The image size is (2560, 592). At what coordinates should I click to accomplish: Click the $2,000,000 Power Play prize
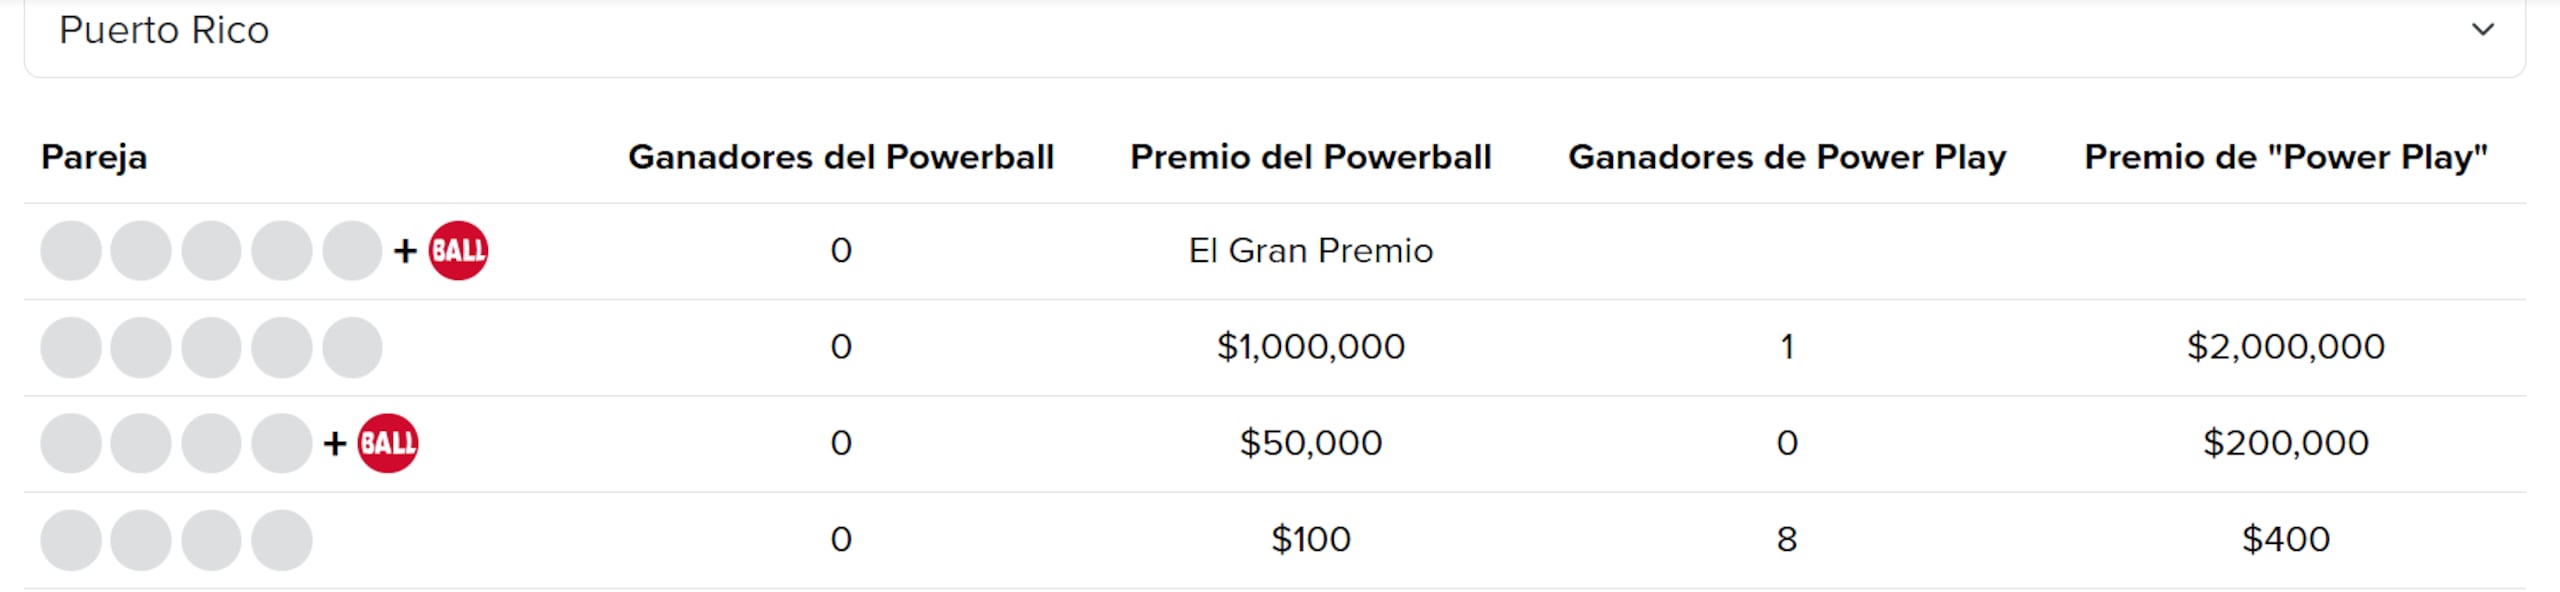pyautogui.click(x=2286, y=346)
